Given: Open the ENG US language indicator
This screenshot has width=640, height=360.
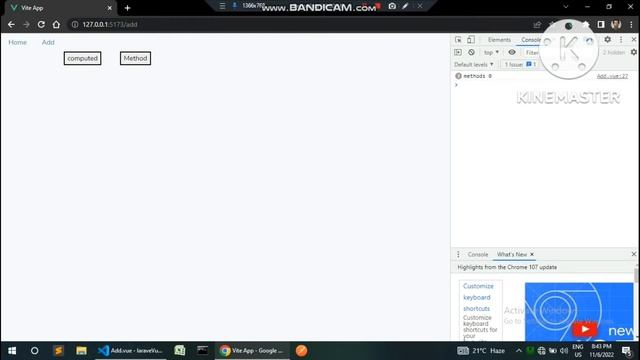Looking at the screenshot, I should click(578, 351).
